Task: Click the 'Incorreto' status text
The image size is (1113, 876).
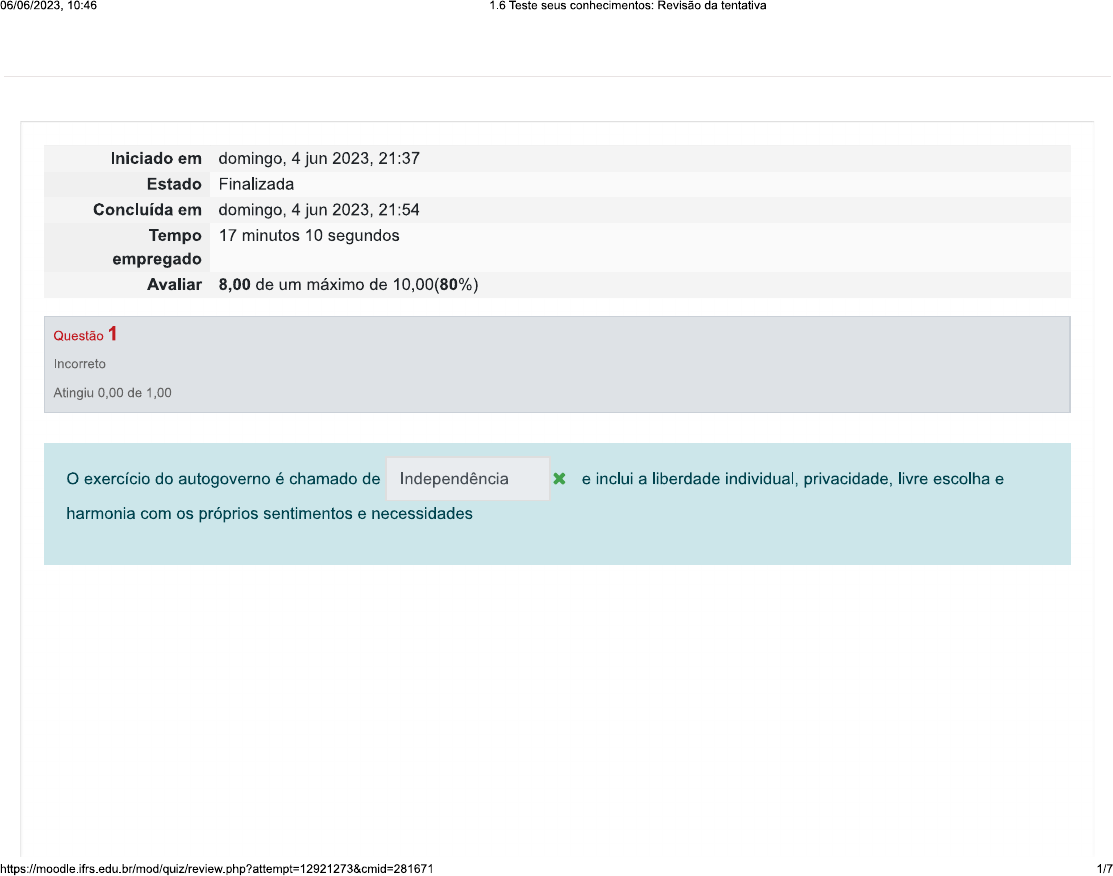Action: tap(80, 363)
